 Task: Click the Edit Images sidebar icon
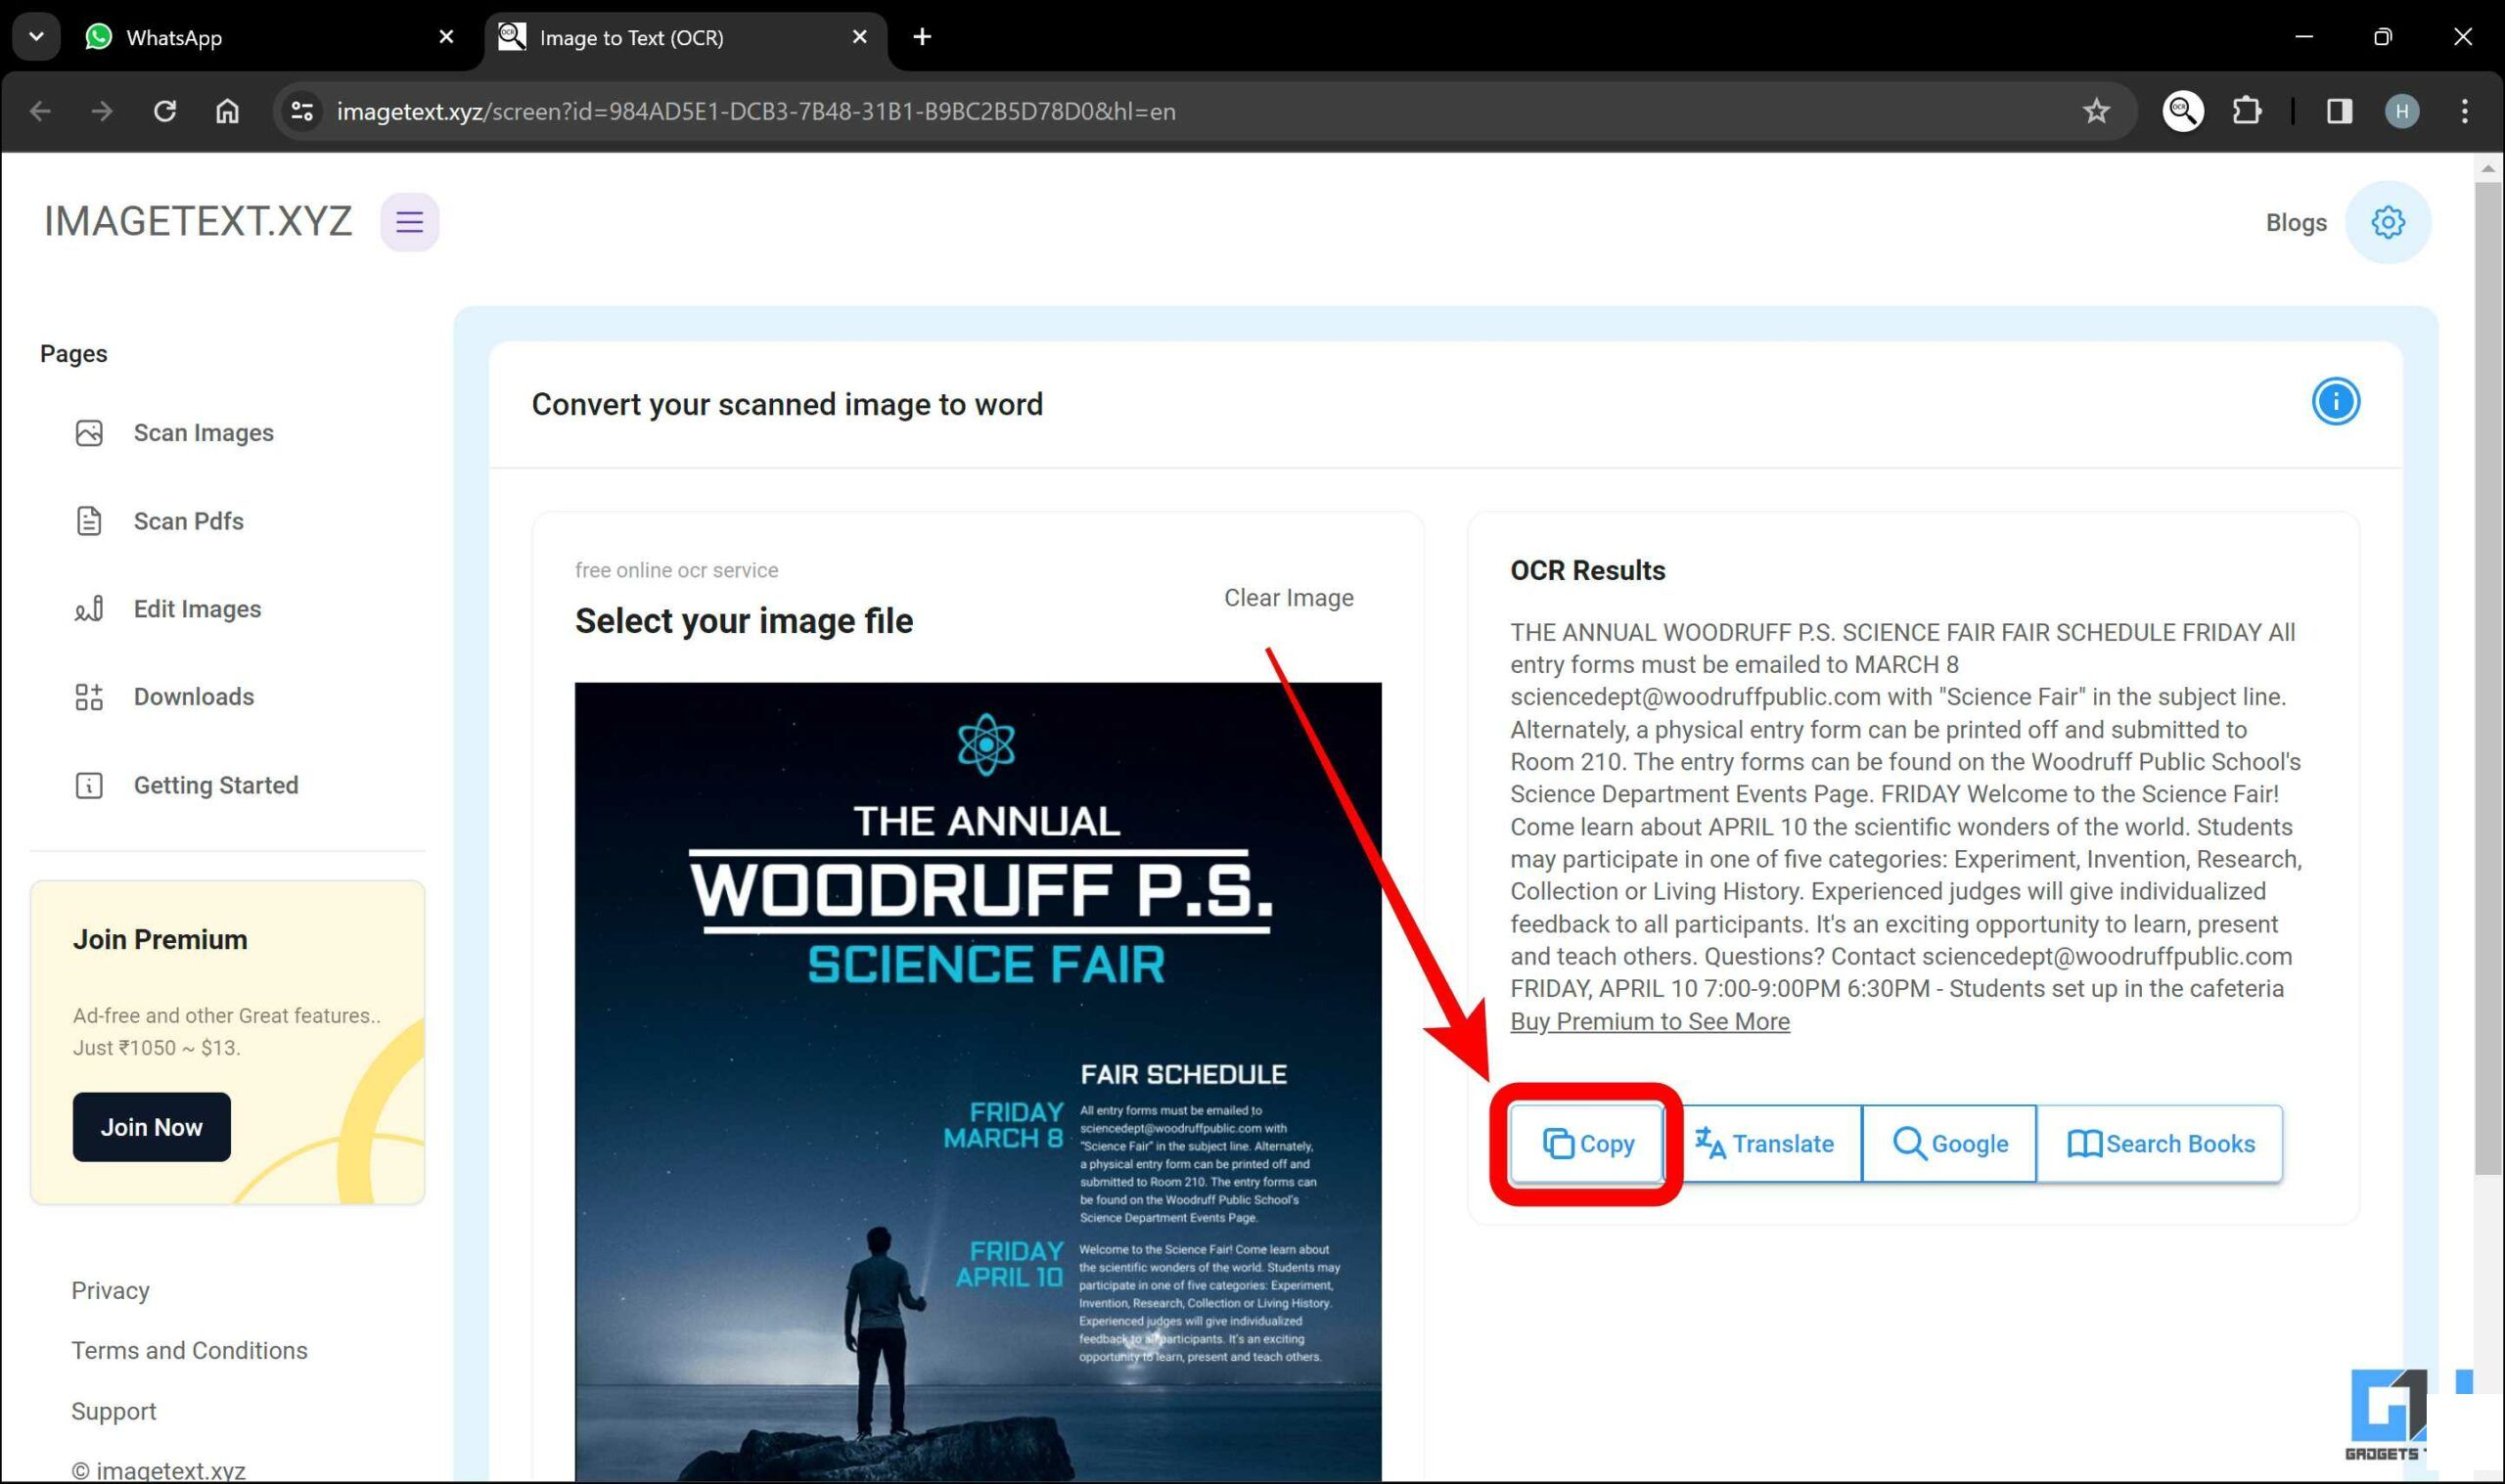pos(90,607)
